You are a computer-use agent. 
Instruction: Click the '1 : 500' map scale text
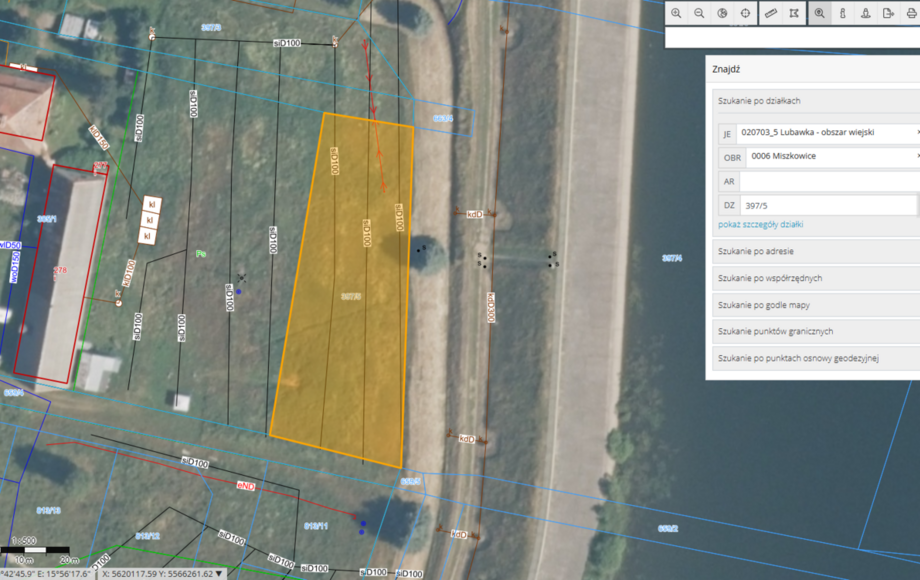[24, 540]
